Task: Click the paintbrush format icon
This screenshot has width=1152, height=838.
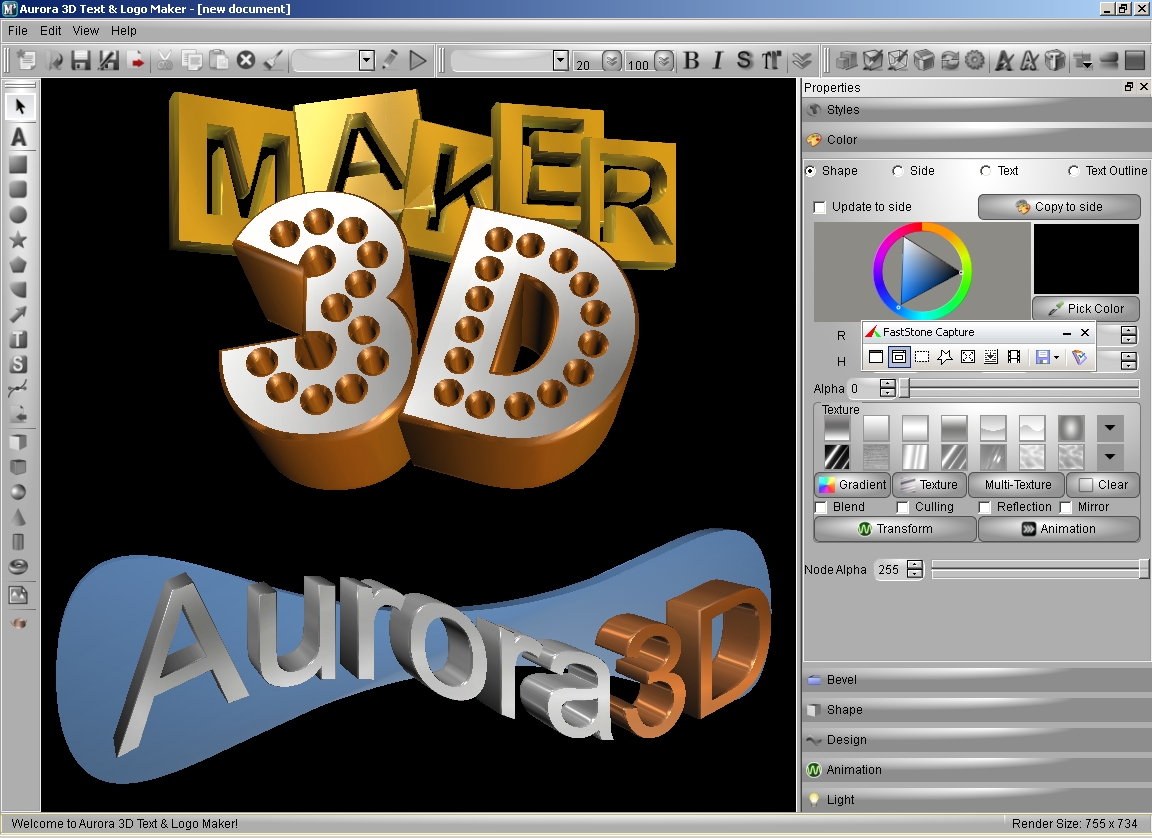Action: [x=273, y=59]
